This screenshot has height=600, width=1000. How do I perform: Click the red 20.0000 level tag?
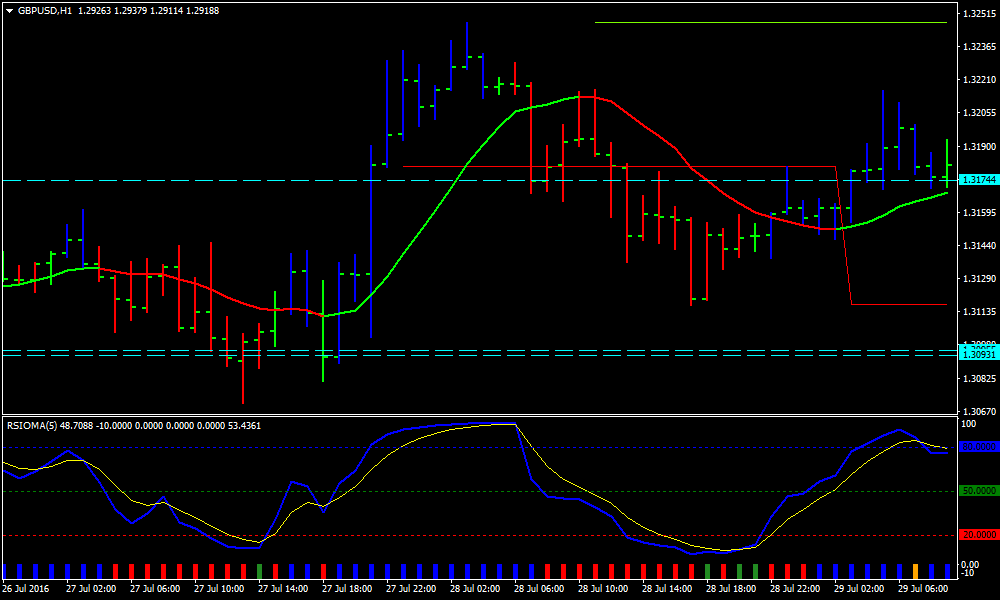pyautogui.click(x=976, y=535)
